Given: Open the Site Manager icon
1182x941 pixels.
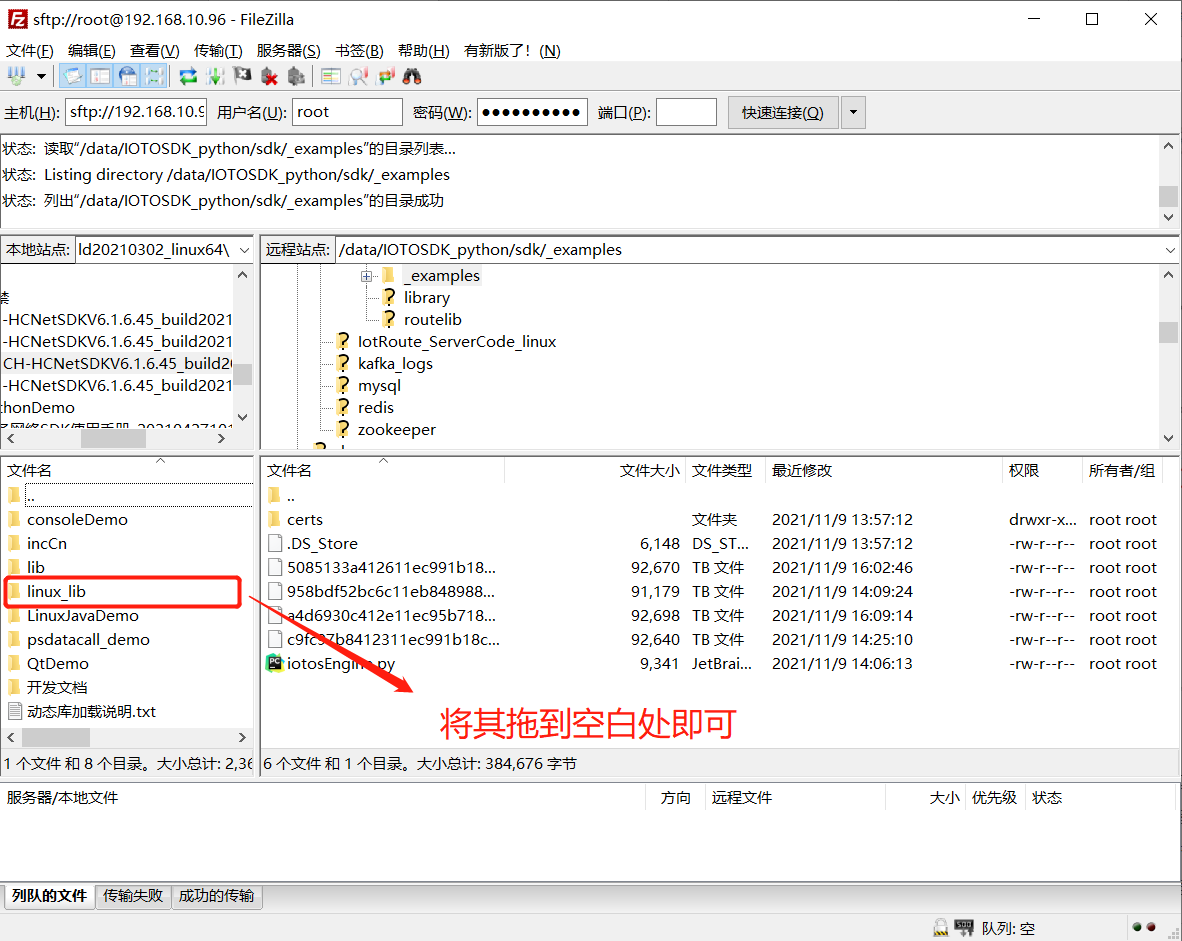Looking at the screenshot, I should 17,76.
